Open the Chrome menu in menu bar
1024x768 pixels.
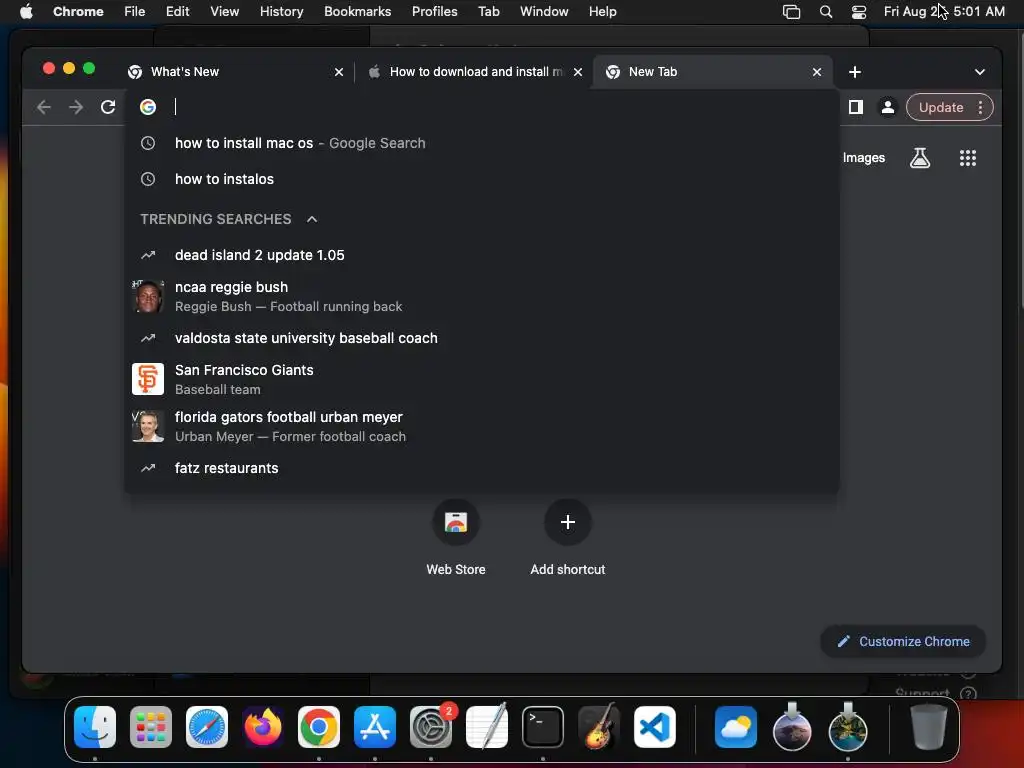tap(78, 12)
